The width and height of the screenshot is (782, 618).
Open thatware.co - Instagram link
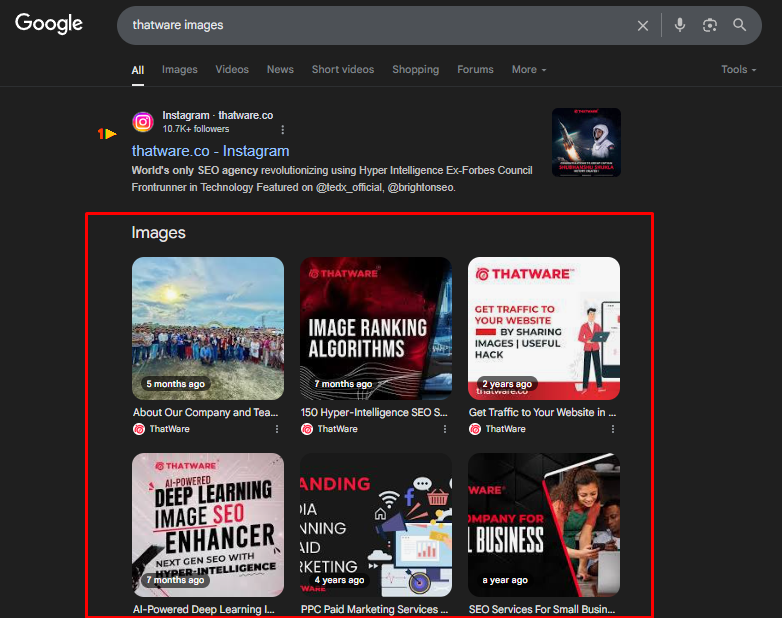pos(210,151)
